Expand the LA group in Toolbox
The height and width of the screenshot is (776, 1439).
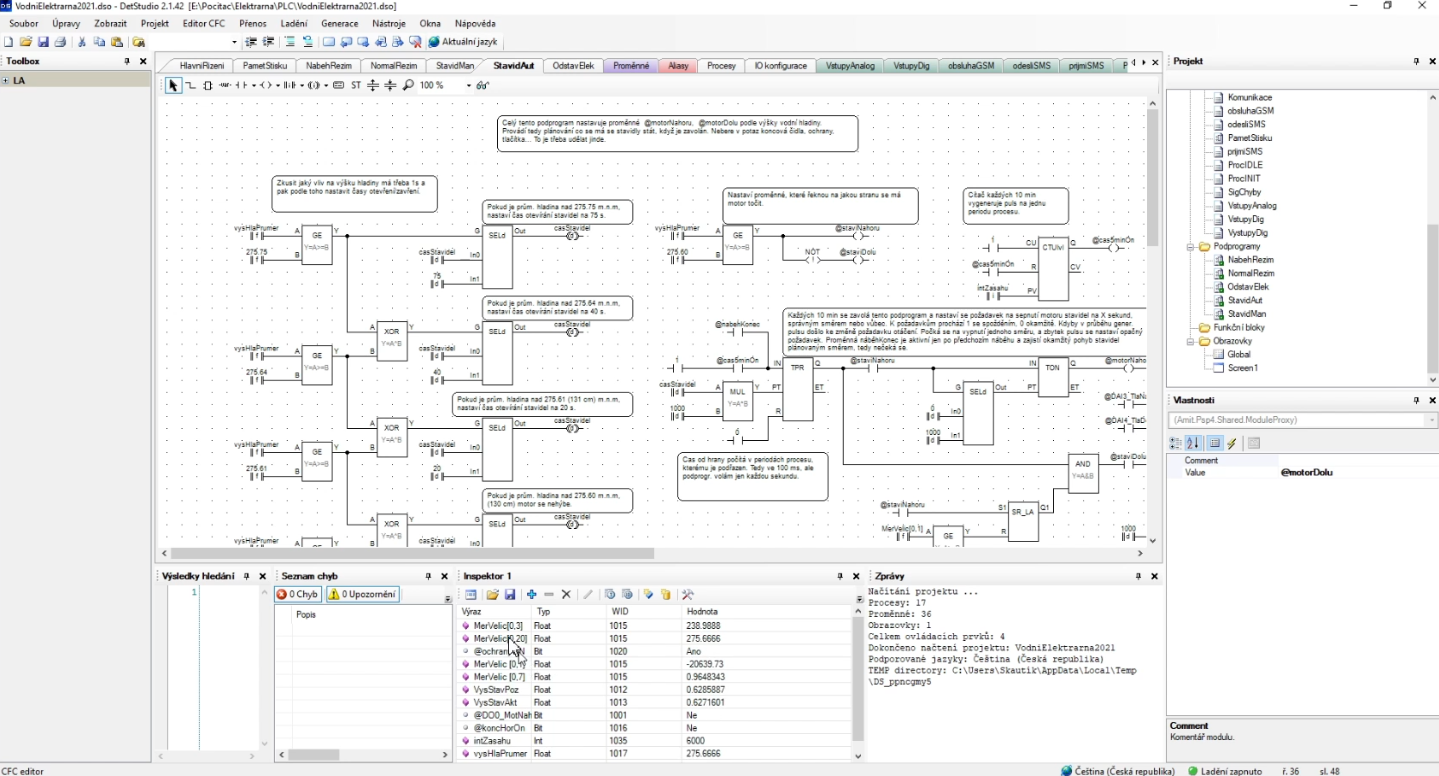click(x=7, y=80)
